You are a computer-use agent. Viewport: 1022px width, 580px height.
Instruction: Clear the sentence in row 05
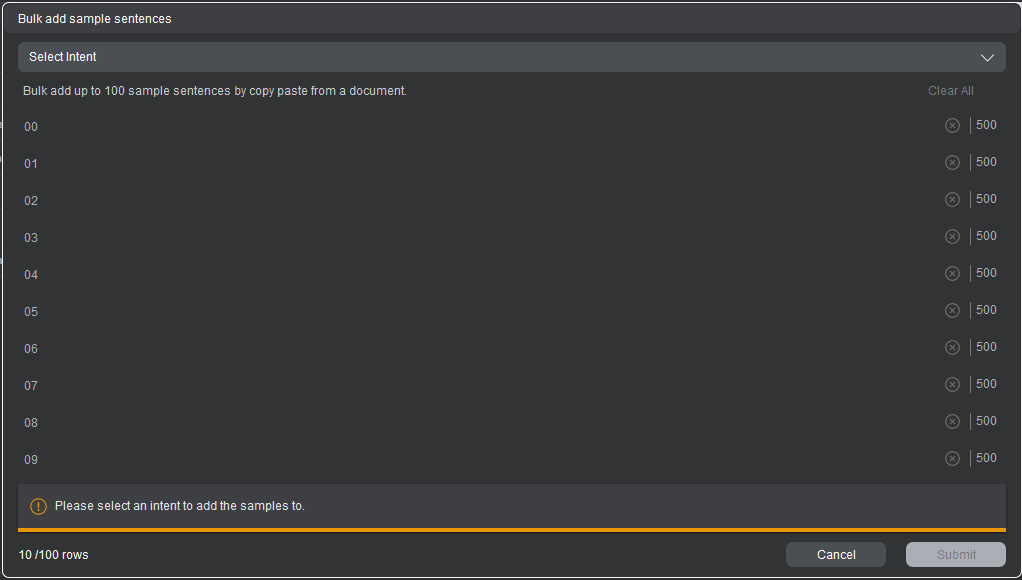coord(952,311)
